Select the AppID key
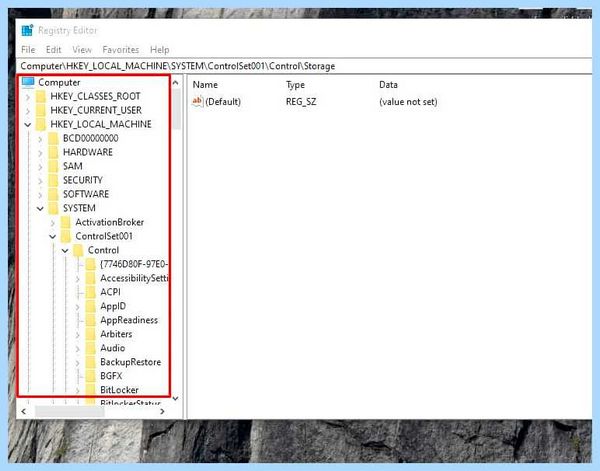The width and height of the screenshot is (600, 471). click(113, 306)
